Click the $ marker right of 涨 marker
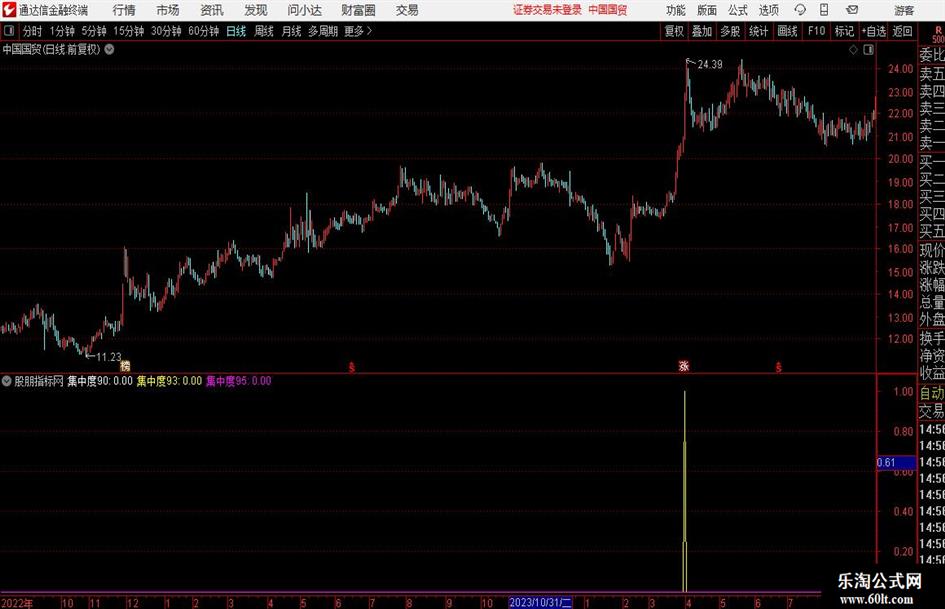This screenshot has width=945, height=609. coord(779,367)
